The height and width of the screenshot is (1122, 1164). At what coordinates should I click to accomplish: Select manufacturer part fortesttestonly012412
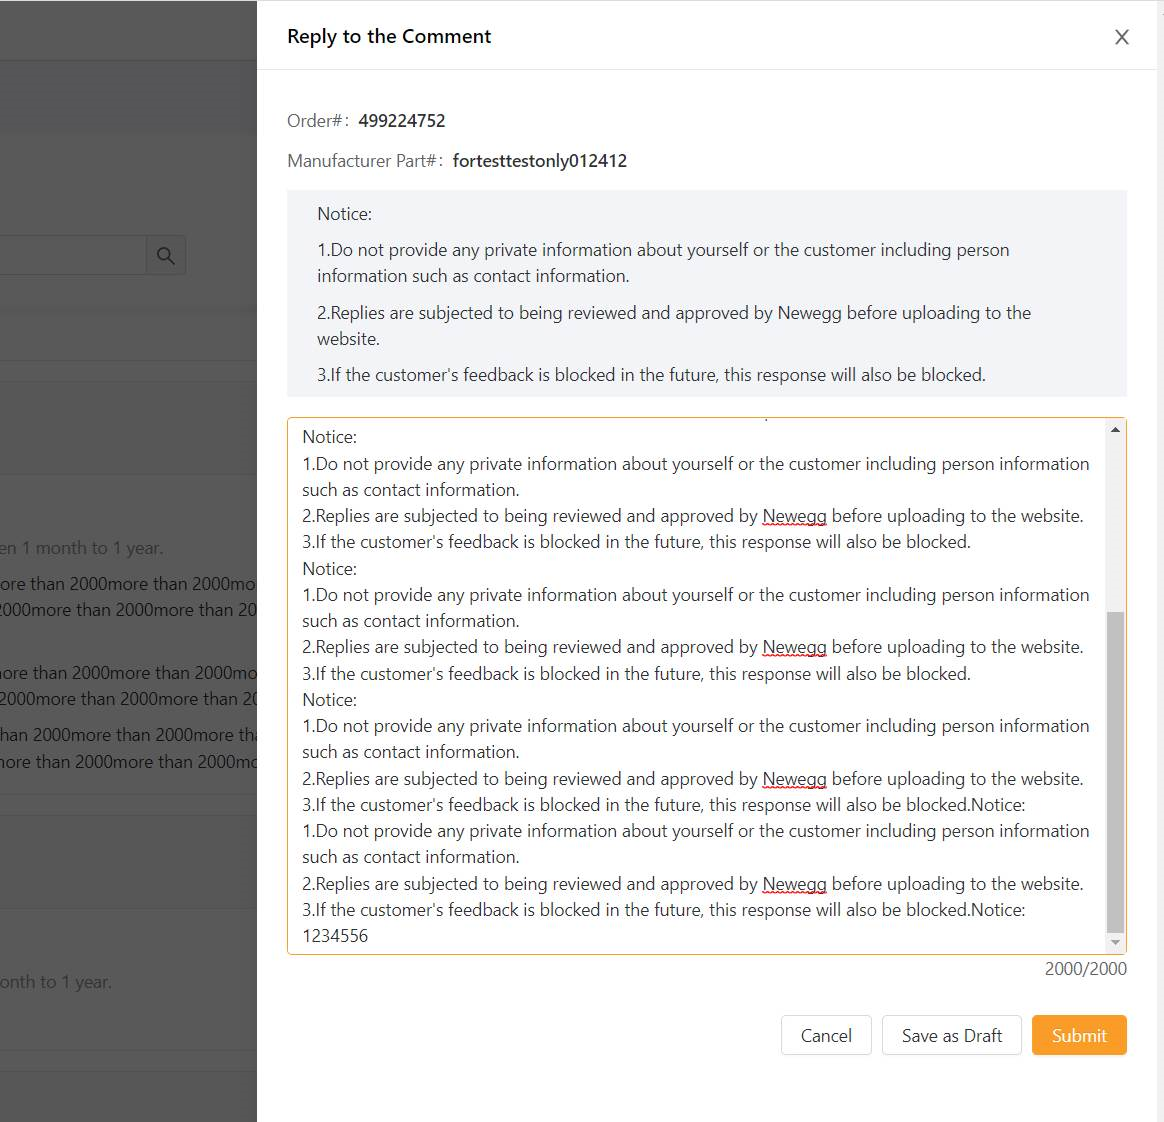[540, 161]
